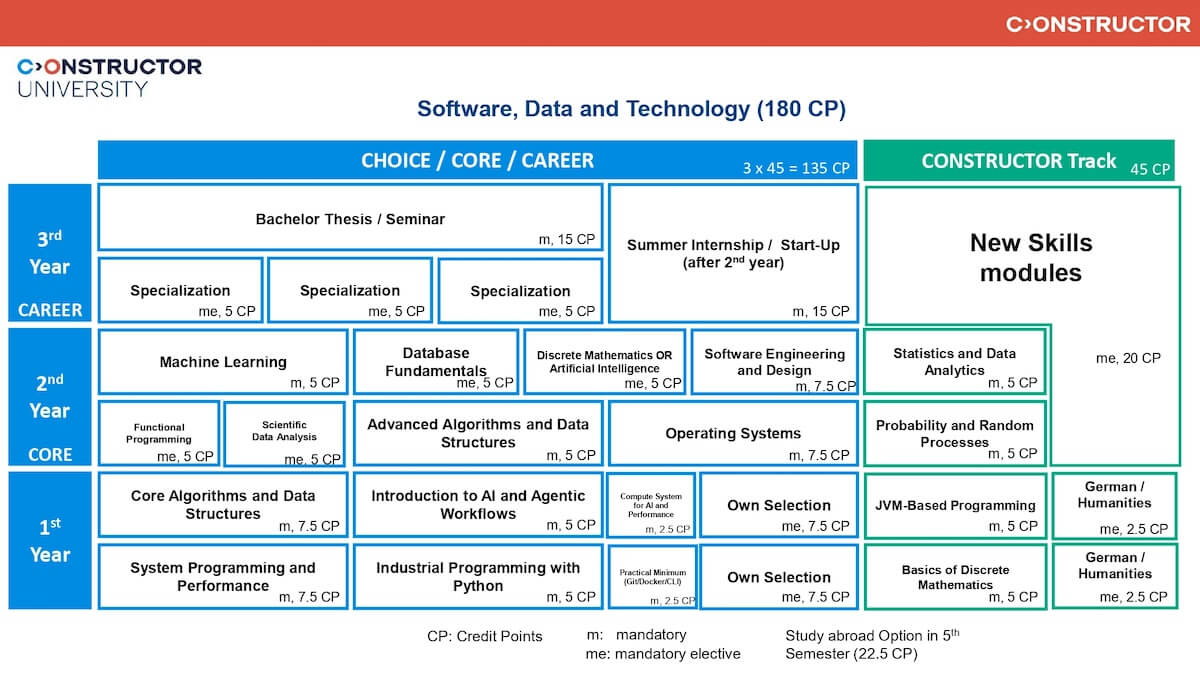Select Own Selection box beside JVM-Based Programming
This screenshot has height=675, width=1200.
[x=779, y=505]
